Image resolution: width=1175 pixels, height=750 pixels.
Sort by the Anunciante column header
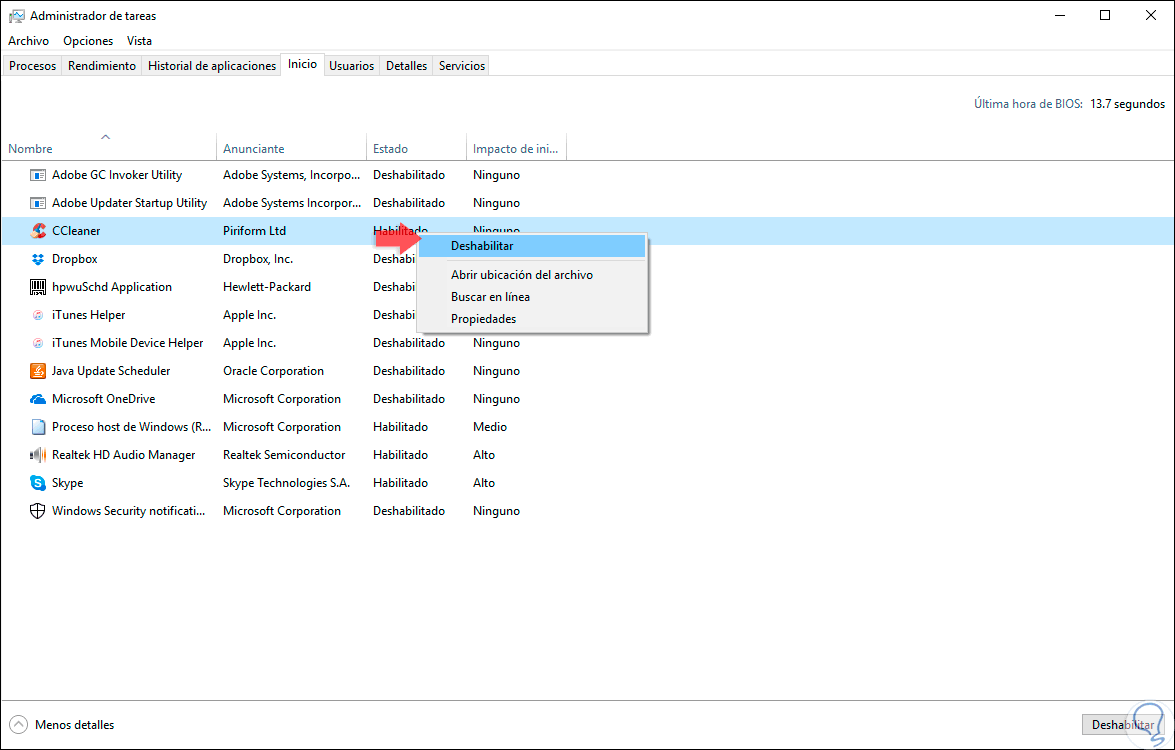click(x=292, y=148)
